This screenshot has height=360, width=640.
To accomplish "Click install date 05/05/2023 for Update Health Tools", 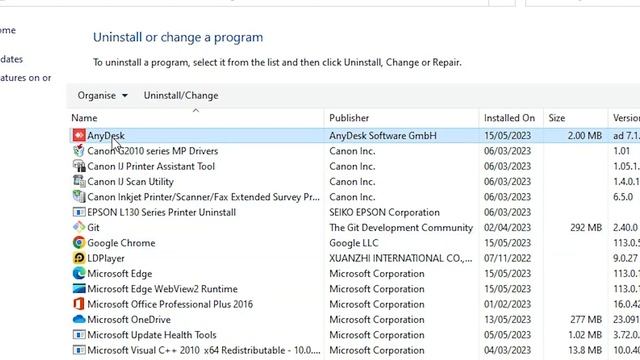I will 507,335.
